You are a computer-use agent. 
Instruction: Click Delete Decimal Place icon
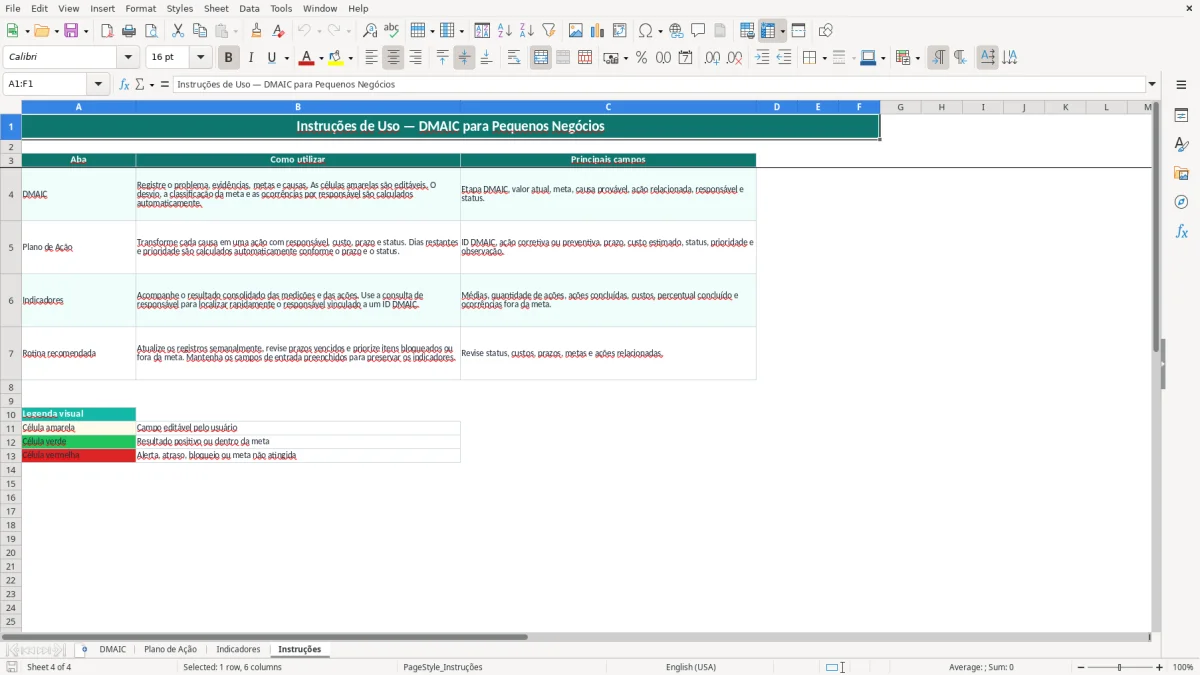(x=735, y=58)
